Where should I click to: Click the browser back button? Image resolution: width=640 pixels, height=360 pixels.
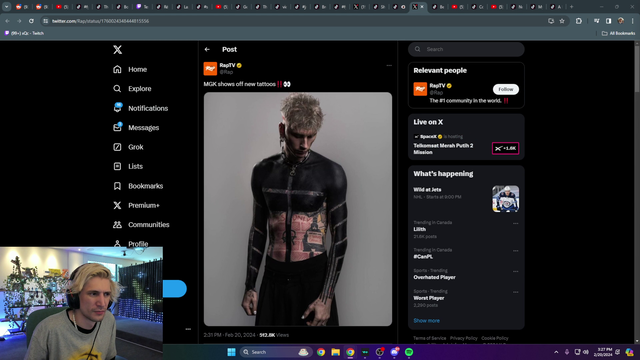click(7, 21)
